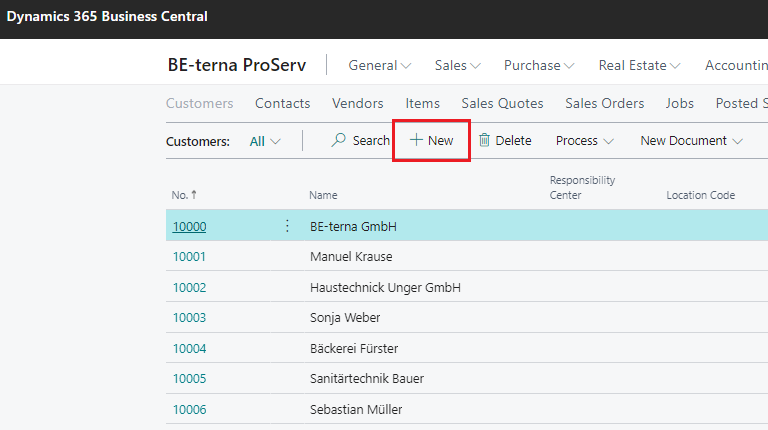The height and width of the screenshot is (430, 768).
Task: Click sort arrow next to No. column
Action: (194, 194)
